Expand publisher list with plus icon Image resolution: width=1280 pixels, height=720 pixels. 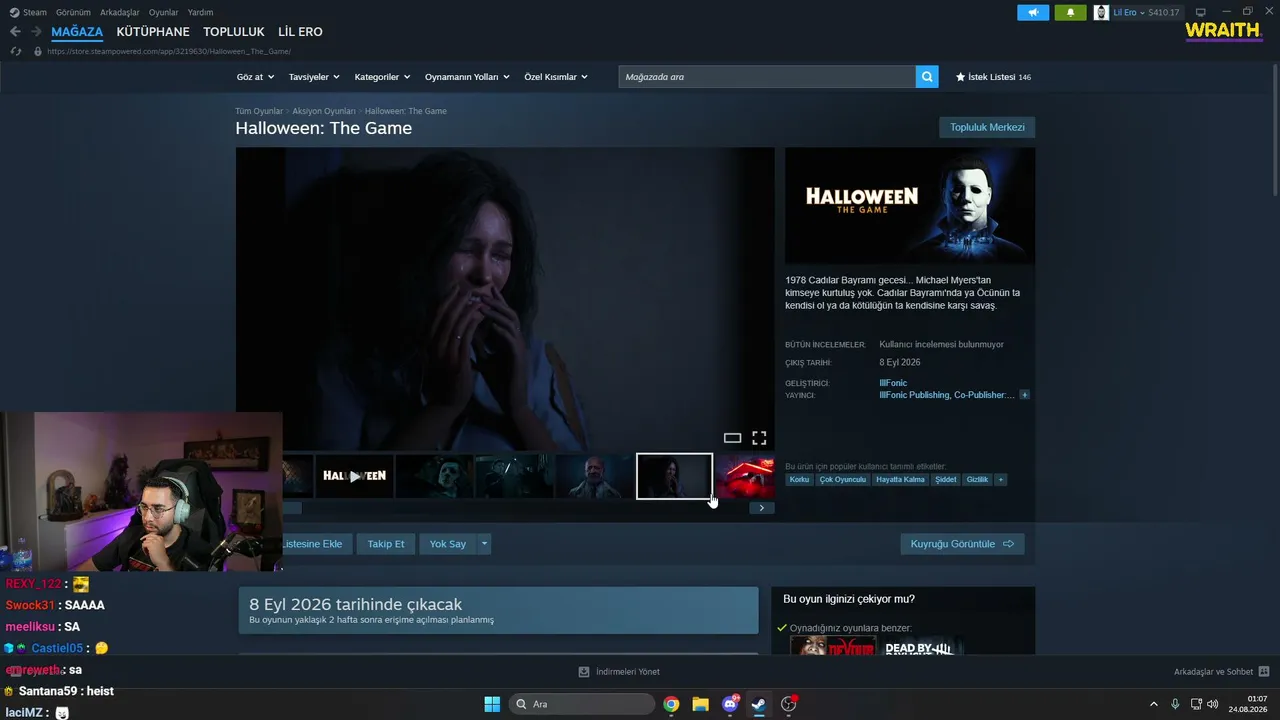point(1024,395)
